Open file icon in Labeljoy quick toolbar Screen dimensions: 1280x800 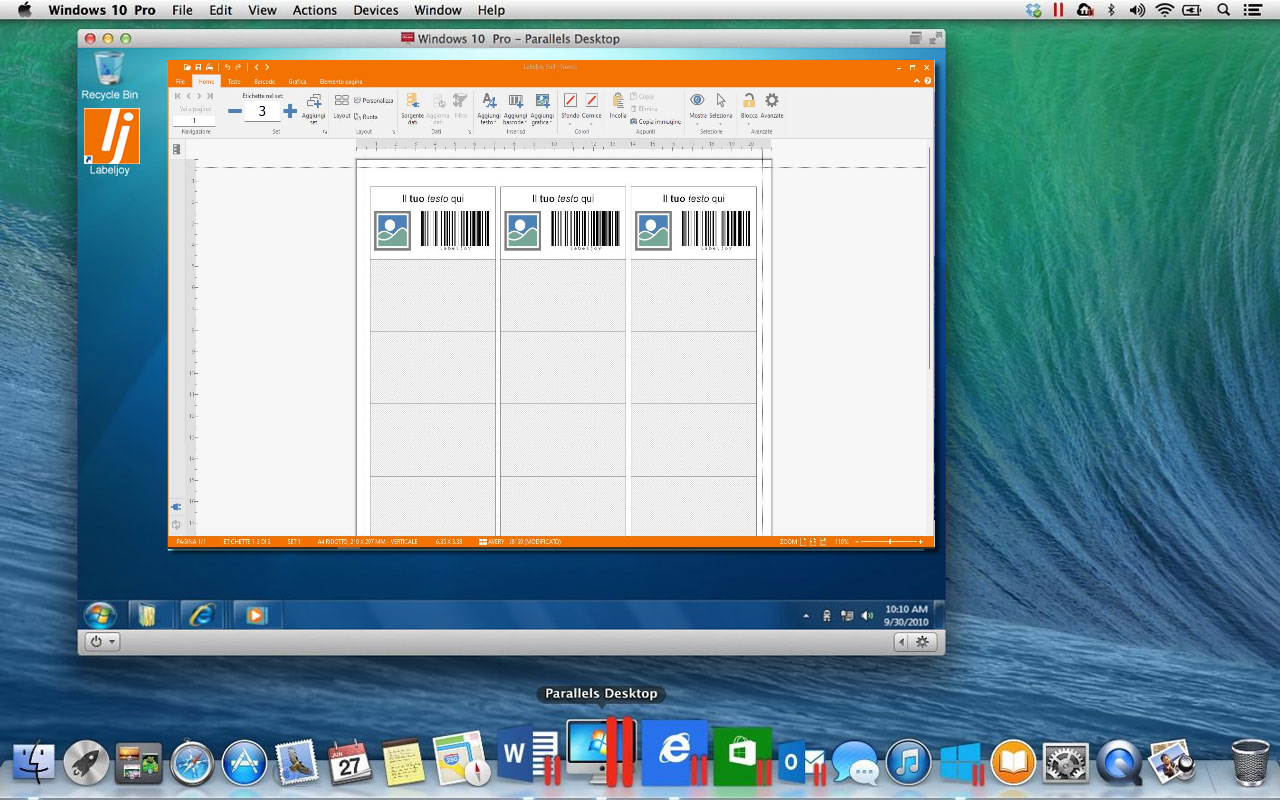tap(187, 67)
